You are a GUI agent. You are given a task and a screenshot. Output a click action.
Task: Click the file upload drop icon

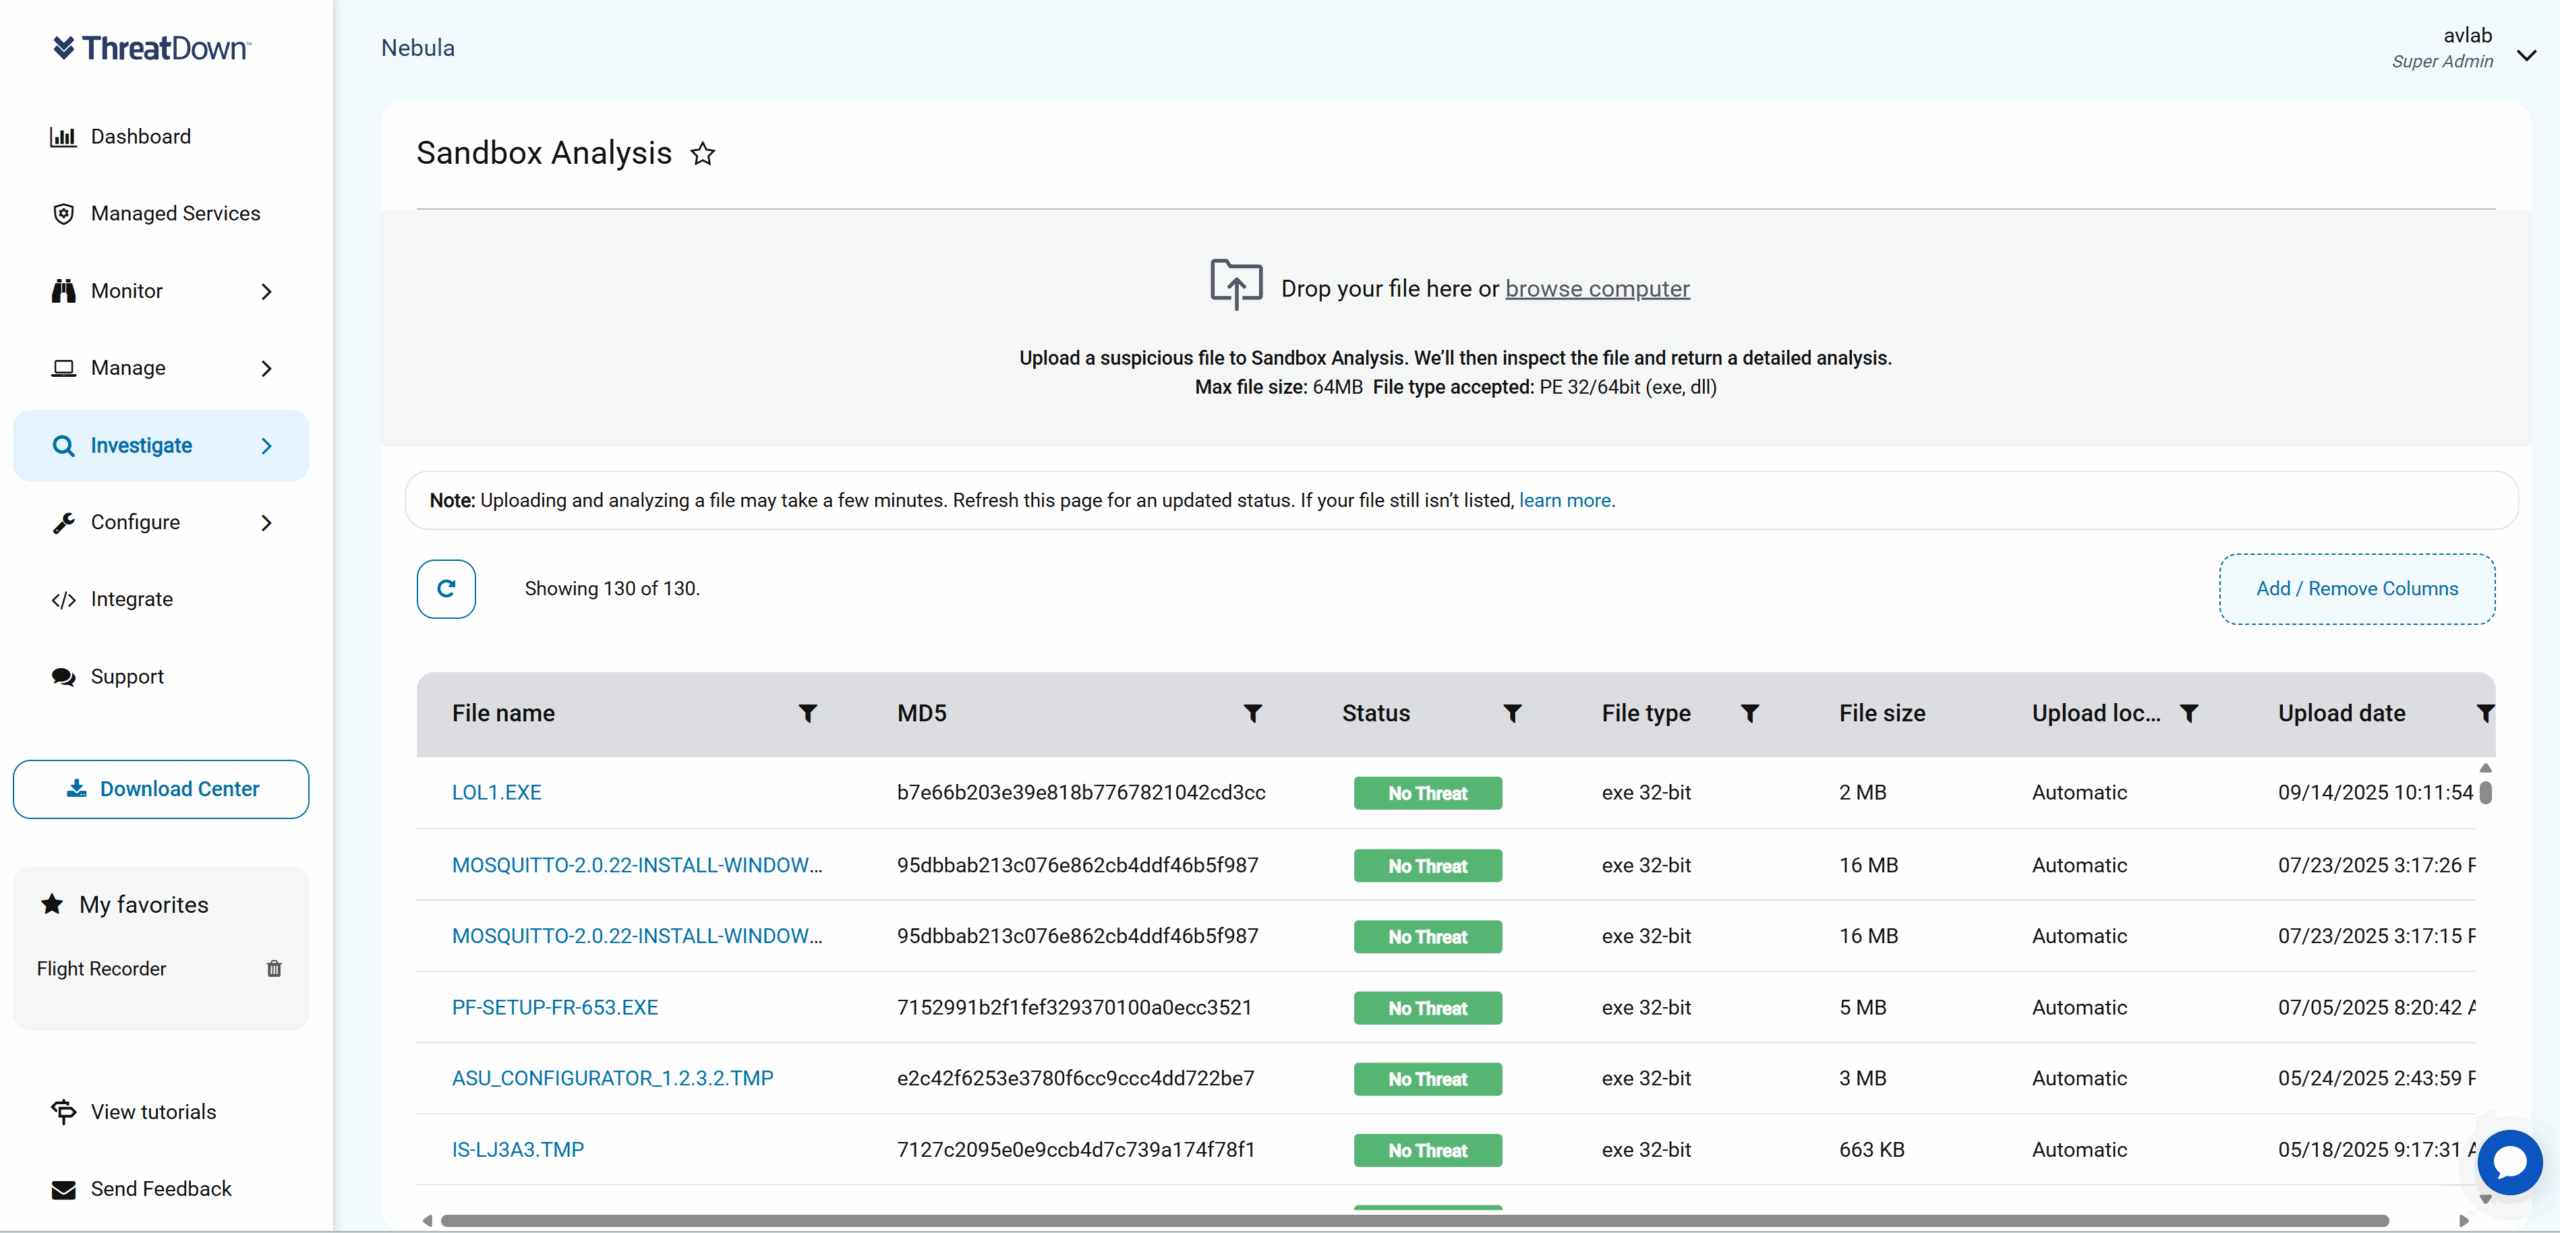1236,285
